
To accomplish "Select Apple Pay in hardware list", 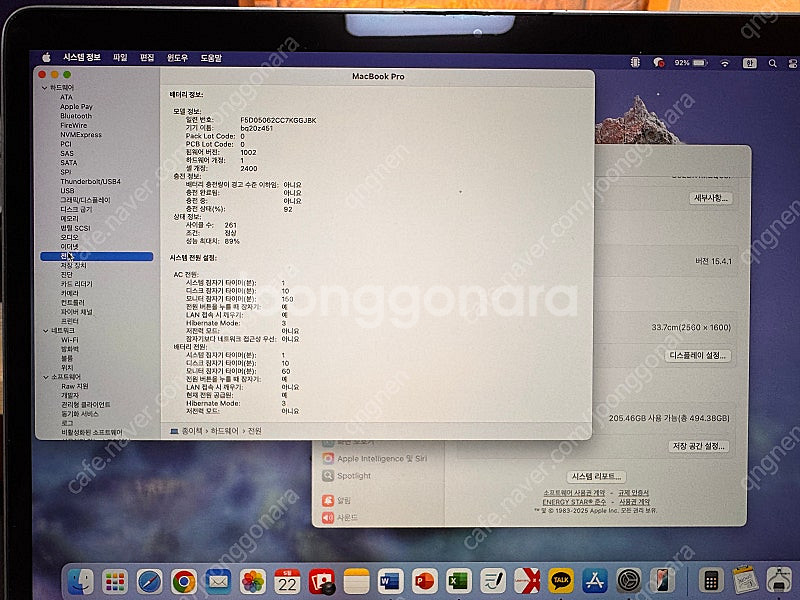I will click(x=76, y=107).
